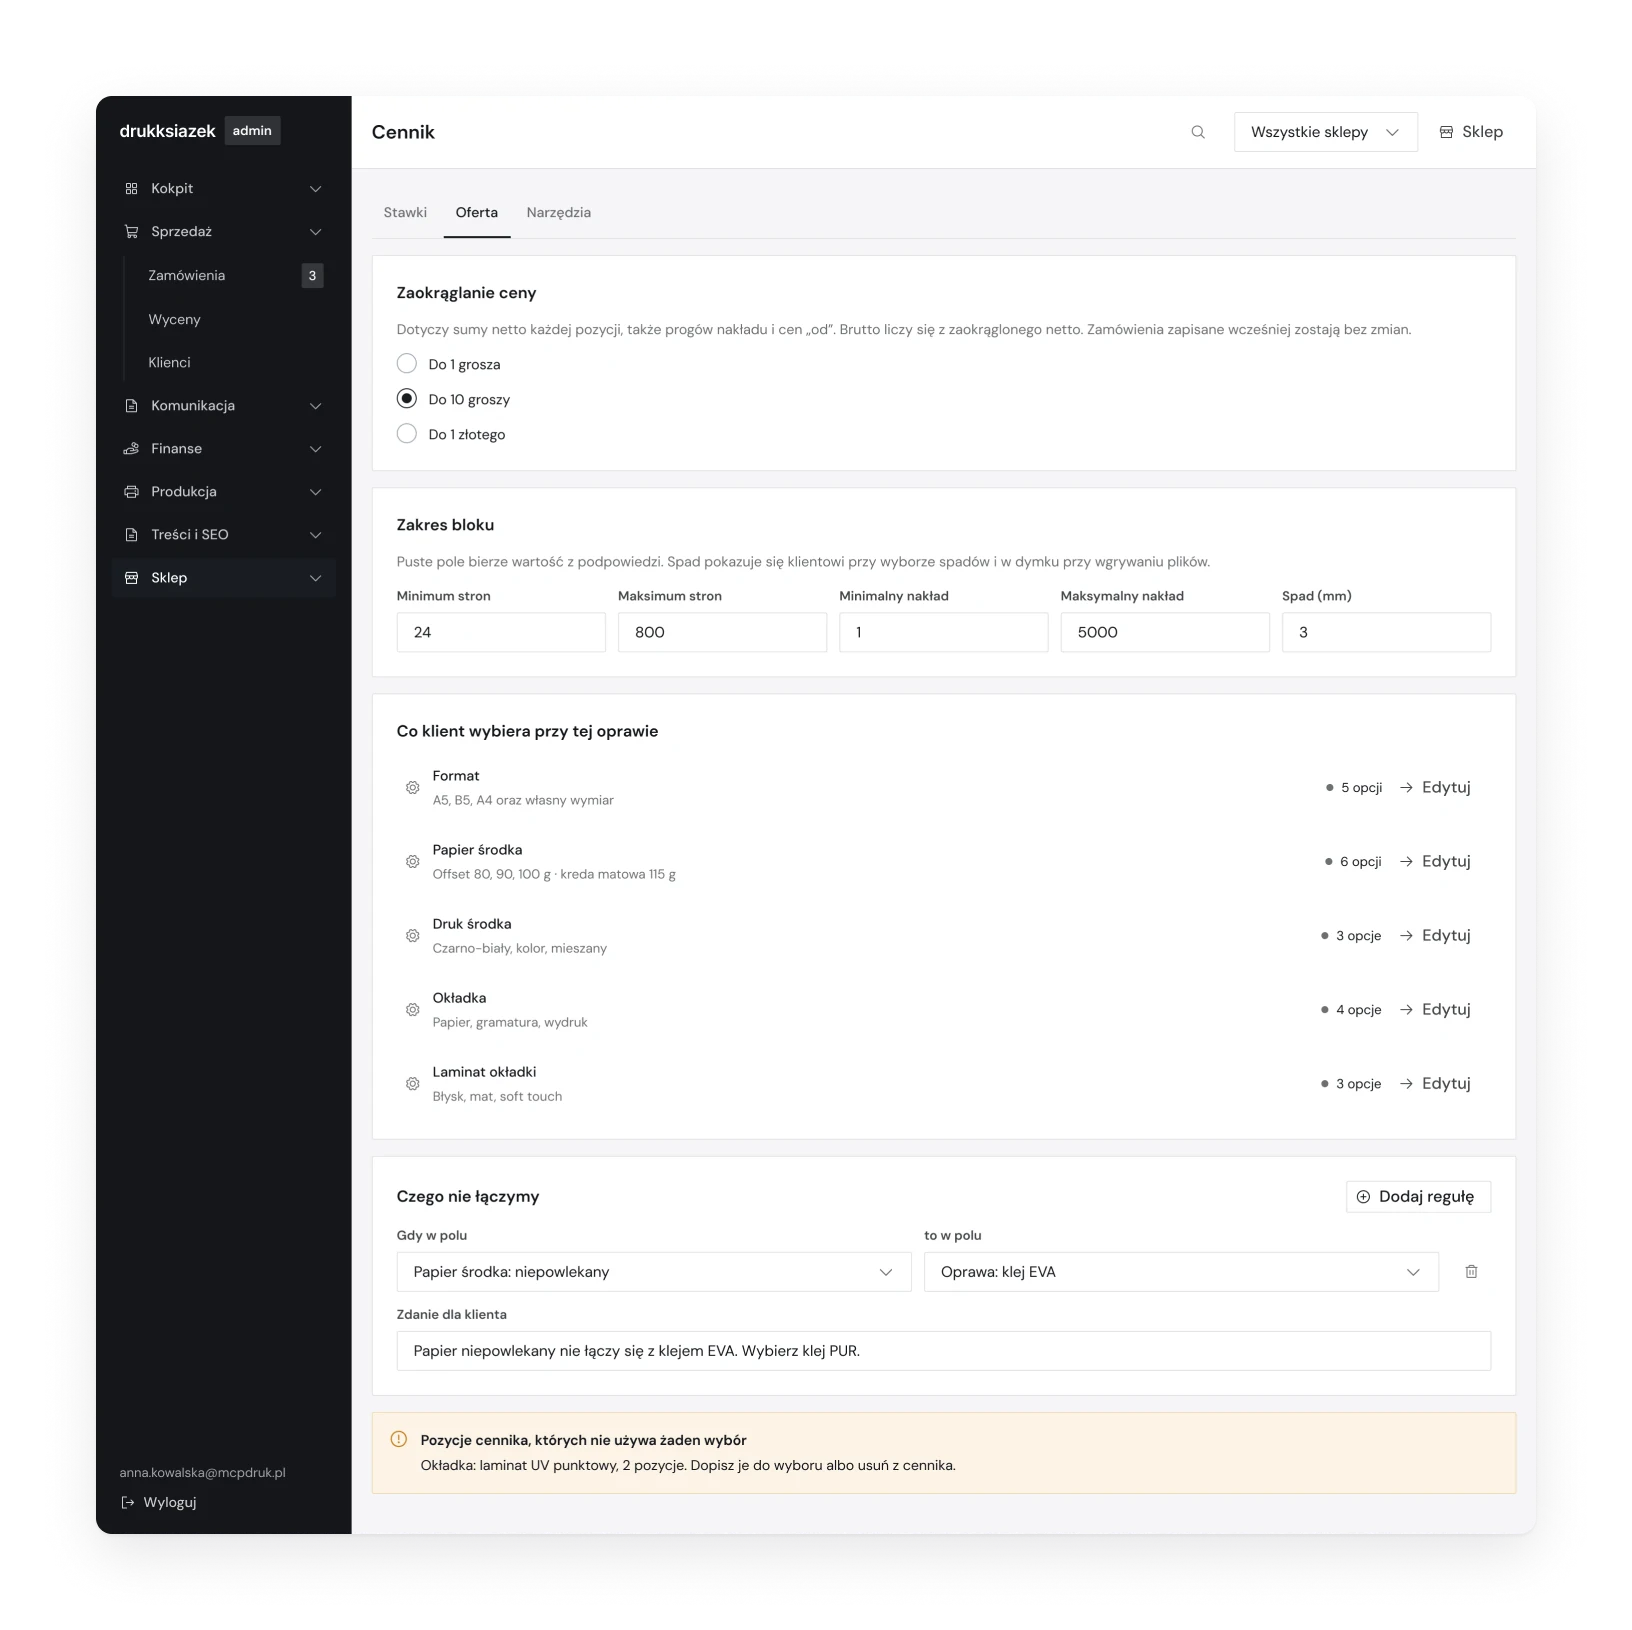1632x1630 pixels.
Task: Click Dodaj regułę button
Action: point(1418,1196)
